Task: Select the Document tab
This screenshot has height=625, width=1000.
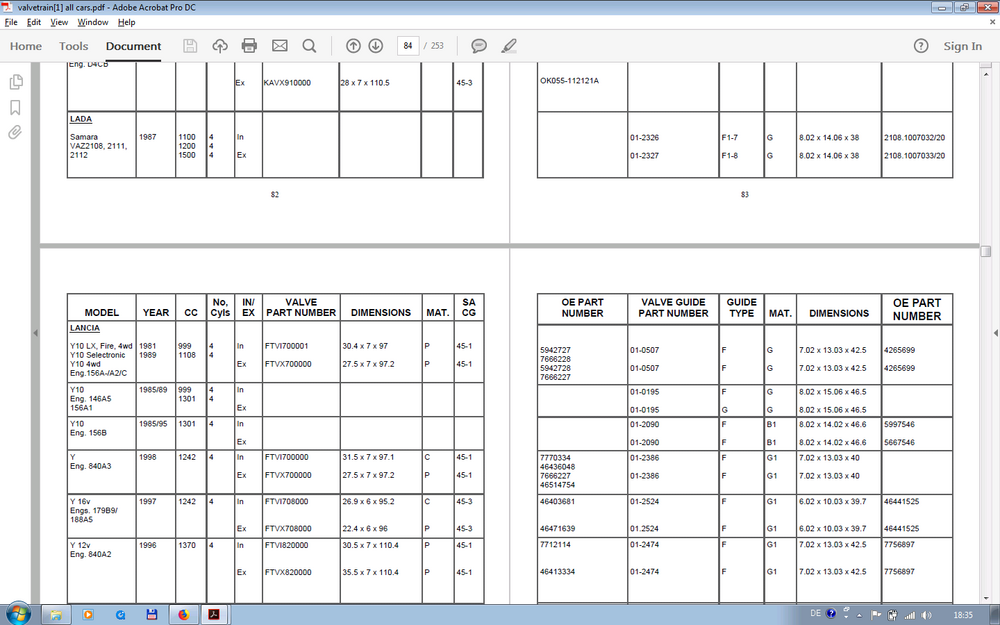Action: coord(133,46)
